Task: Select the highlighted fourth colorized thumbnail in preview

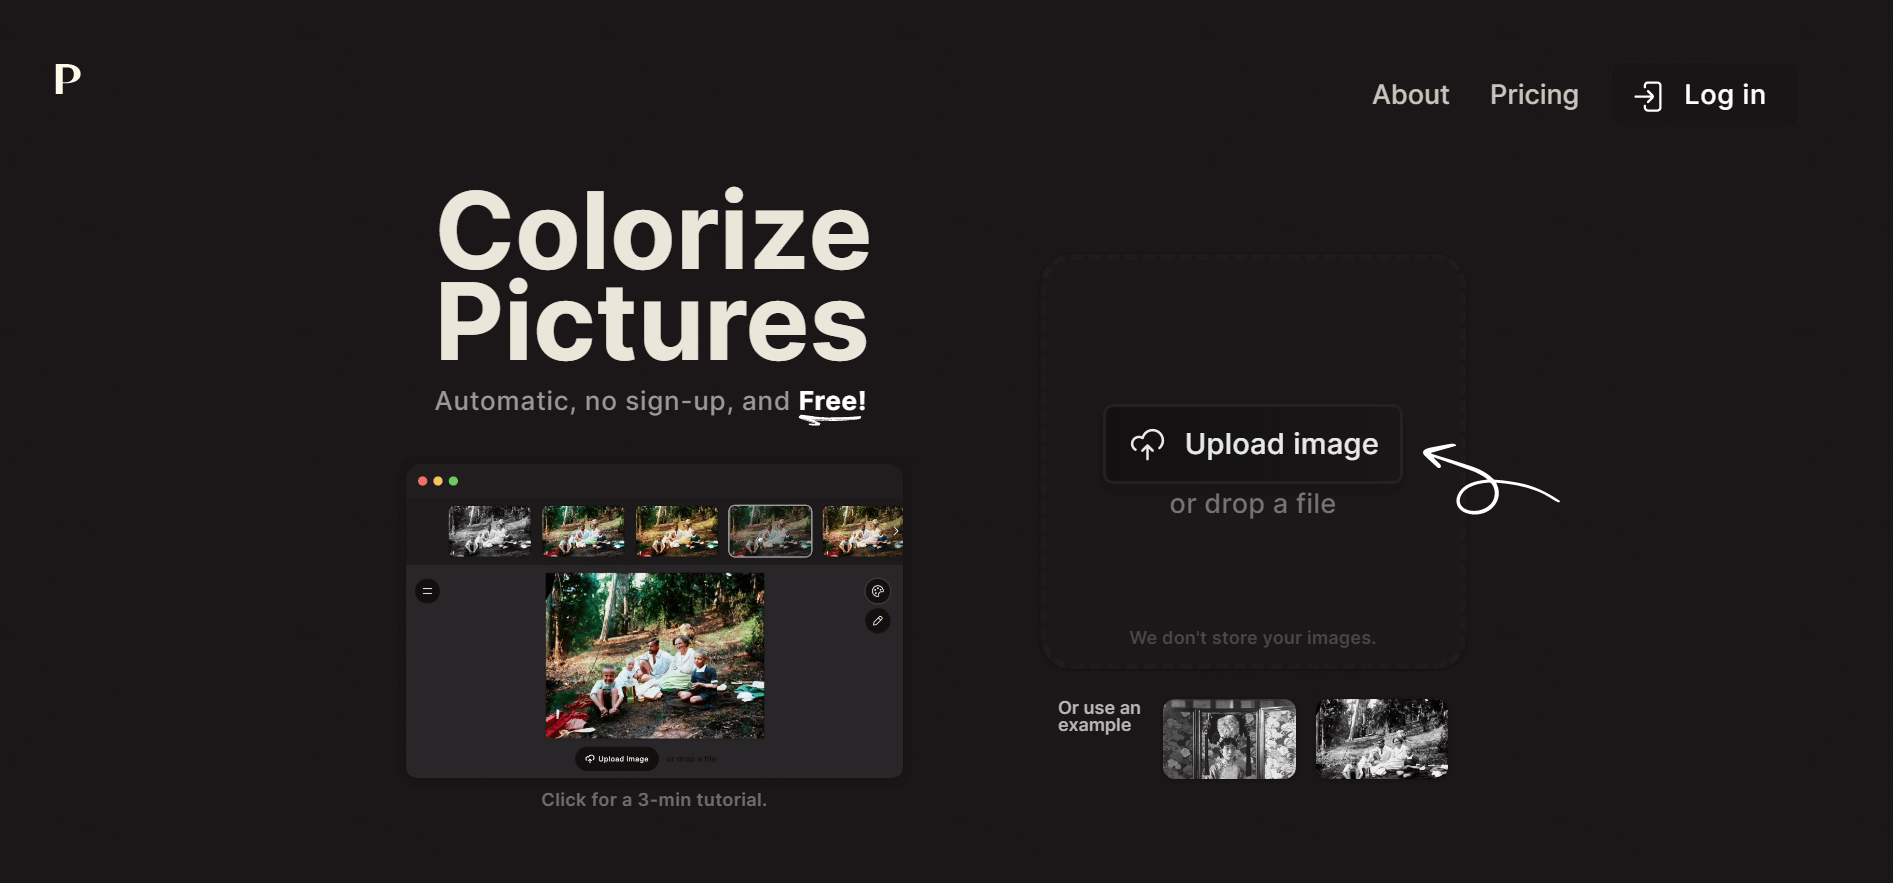Action: coord(770,531)
